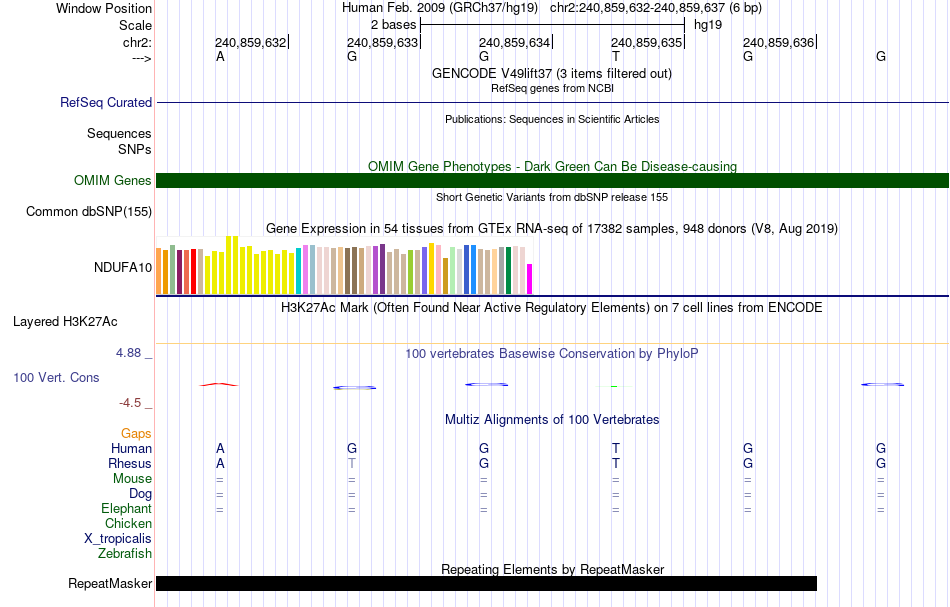950x607 pixels.
Task: Open the OMIM Genes track label
Action: pyautogui.click(x=112, y=181)
